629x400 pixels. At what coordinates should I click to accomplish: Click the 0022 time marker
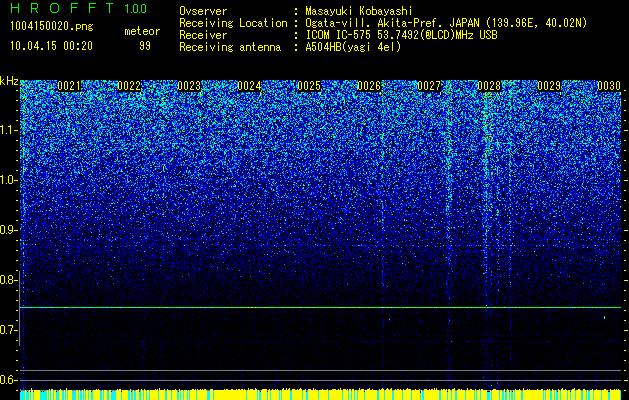click(129, 86)
